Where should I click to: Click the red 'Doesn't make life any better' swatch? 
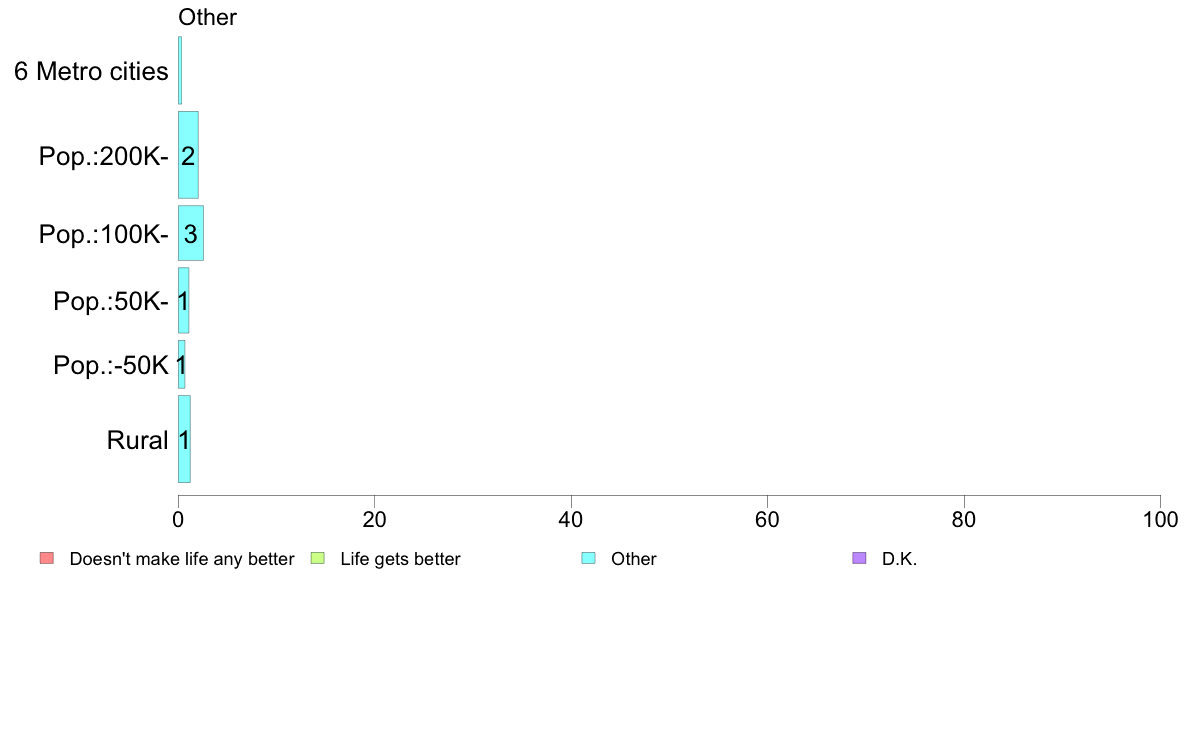pos(47,559)
